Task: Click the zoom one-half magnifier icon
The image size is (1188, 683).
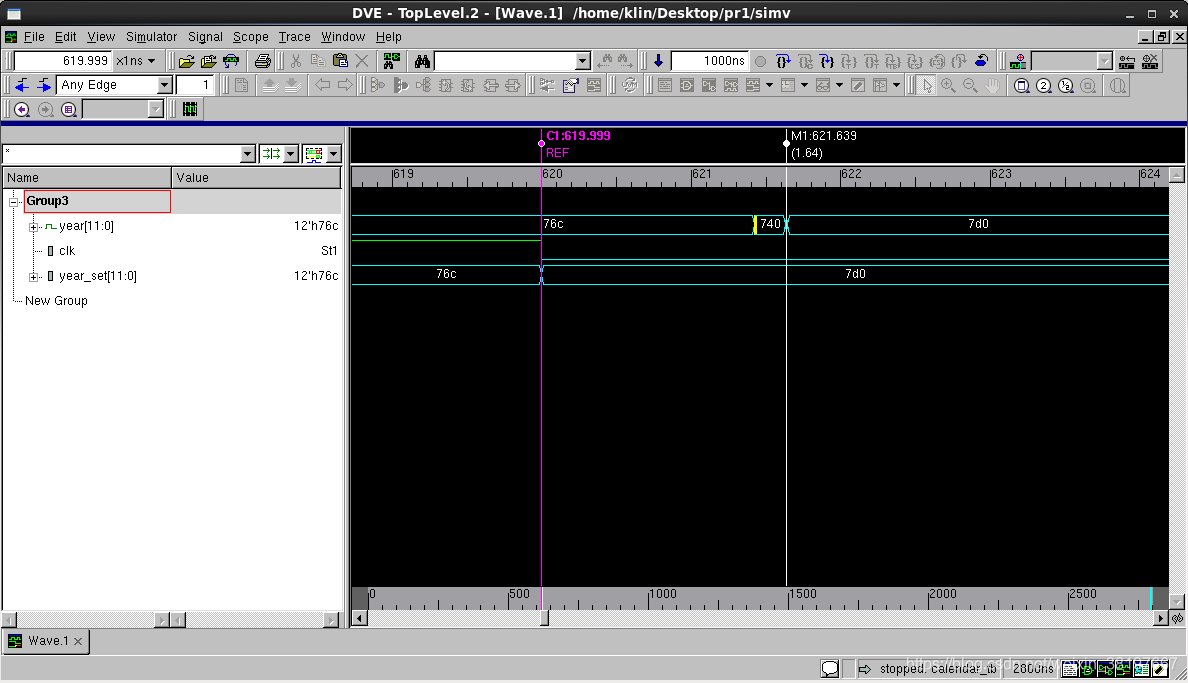Action: (x=1065, y=86)
